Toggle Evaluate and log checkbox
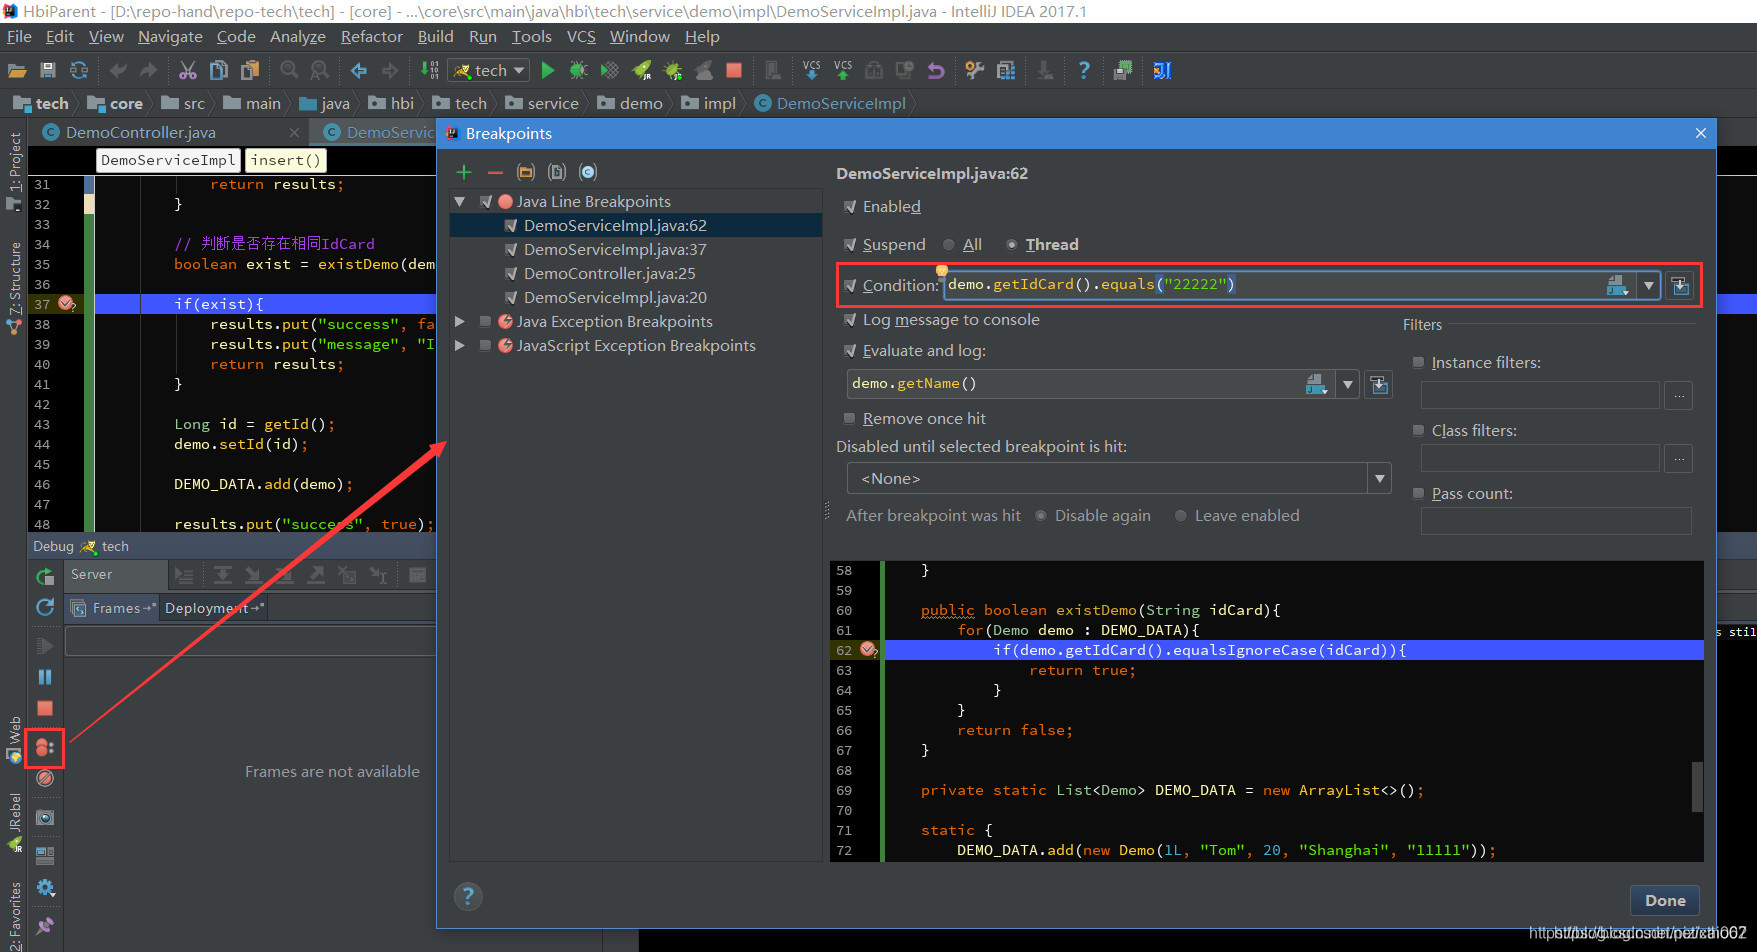1757x952 pixels. click(850, 351)
